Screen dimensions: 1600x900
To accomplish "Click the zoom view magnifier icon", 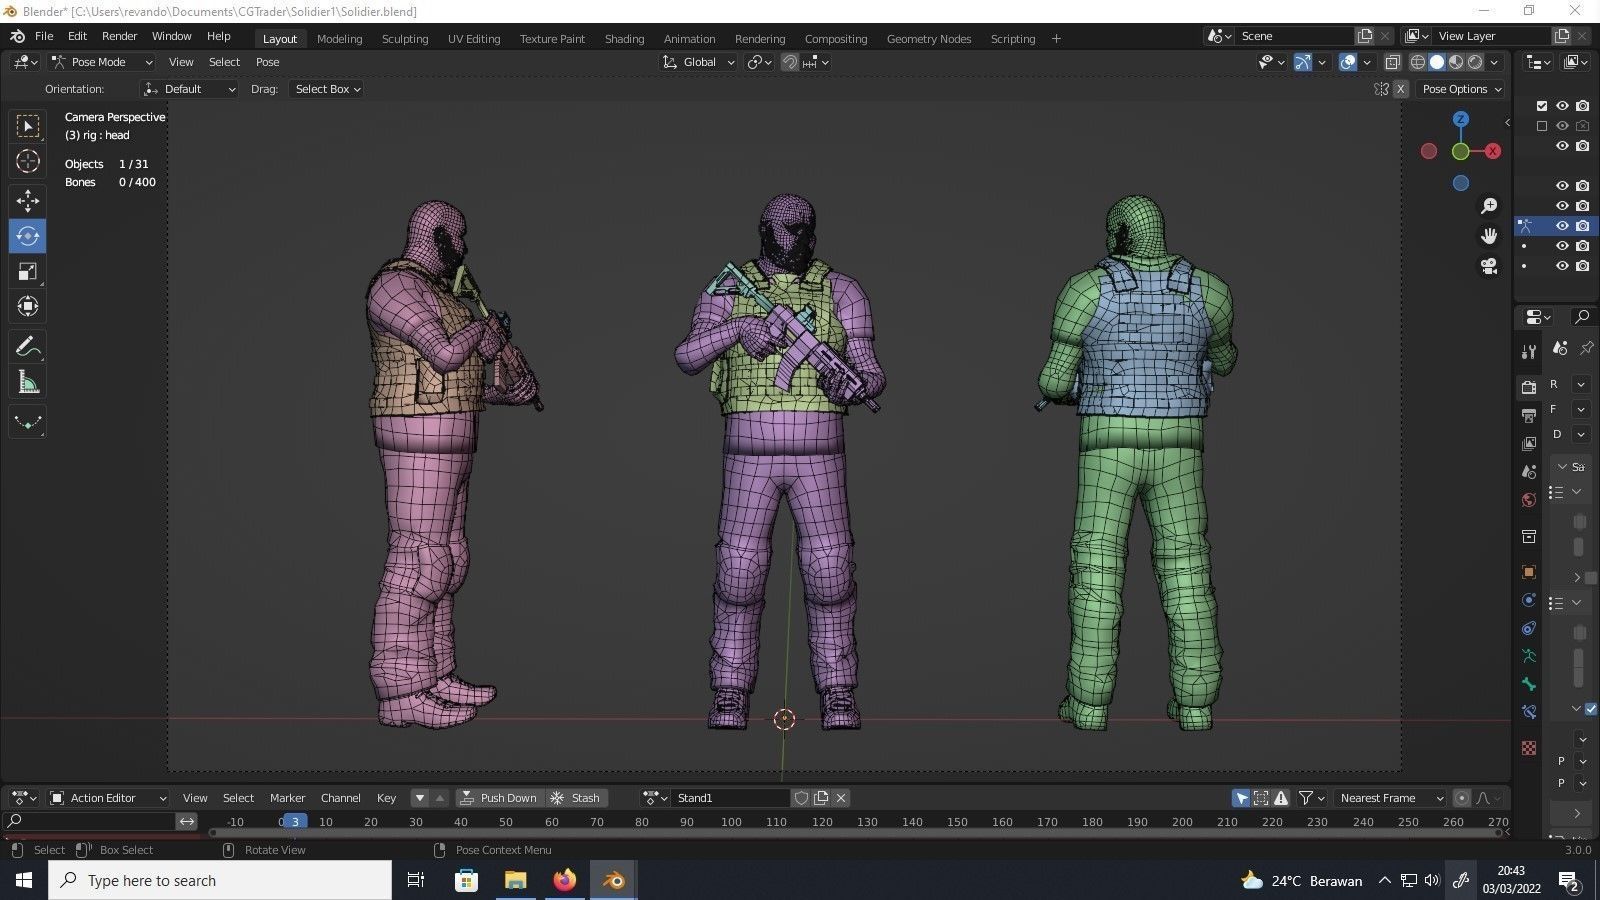I will tap(1489, 205).
